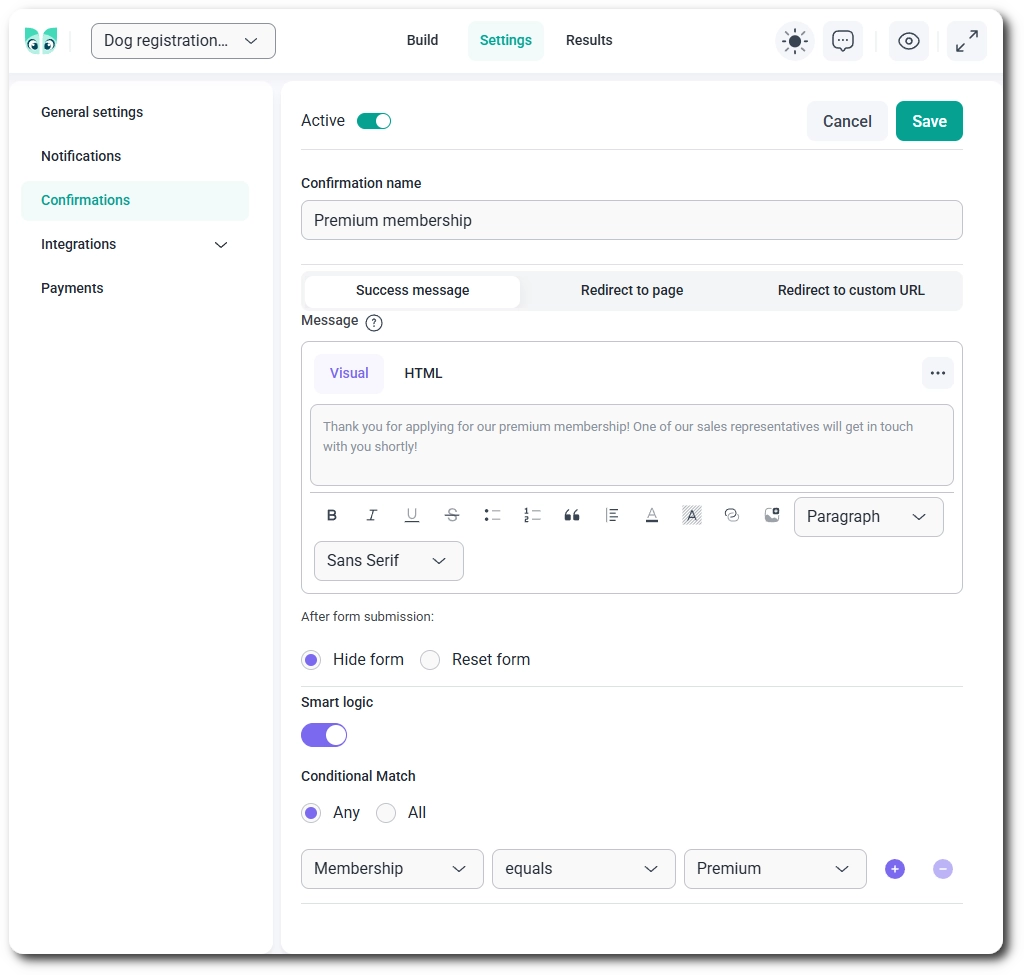The width and height of the screenshot is (1024, 975).
Task: Click the Confirmation name input field
Action: [x=632, y=221]
